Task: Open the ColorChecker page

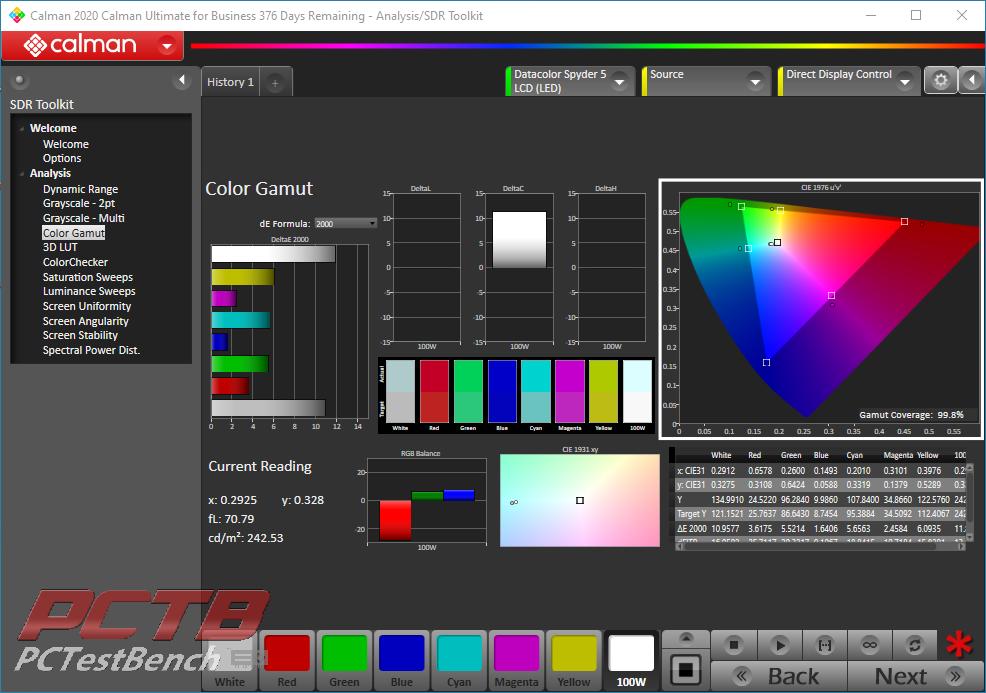Action: pos(75,262)
